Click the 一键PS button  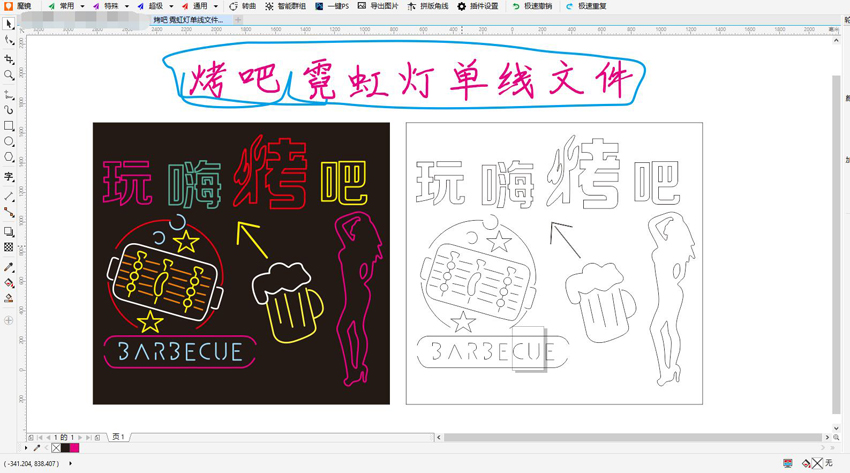pyautogui.click(x=332, y=6)
